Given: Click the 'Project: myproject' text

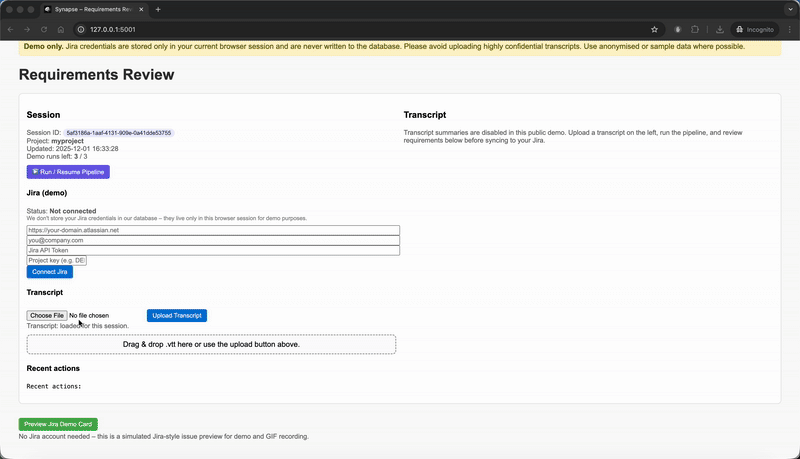Looking at the screenshot, I should [x=55, y=141].
